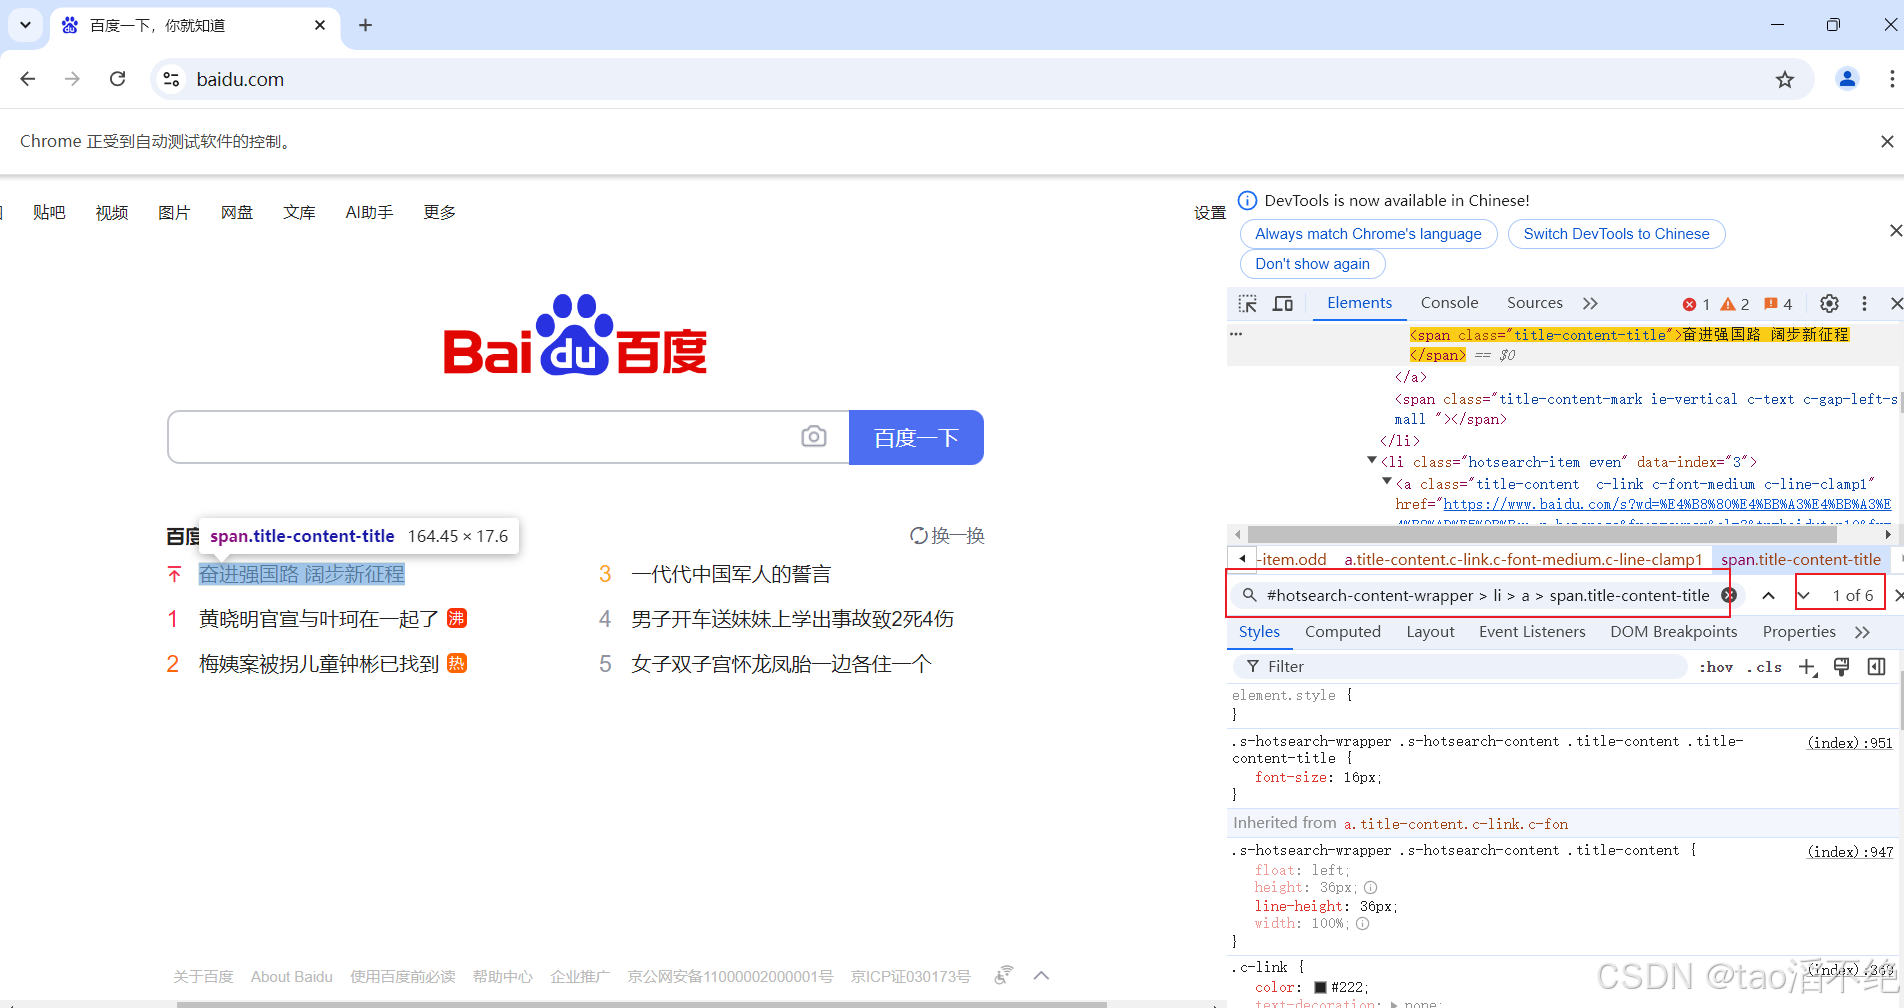
Task: Open color picker for #222 swatch
Action: pos(1320,987)
